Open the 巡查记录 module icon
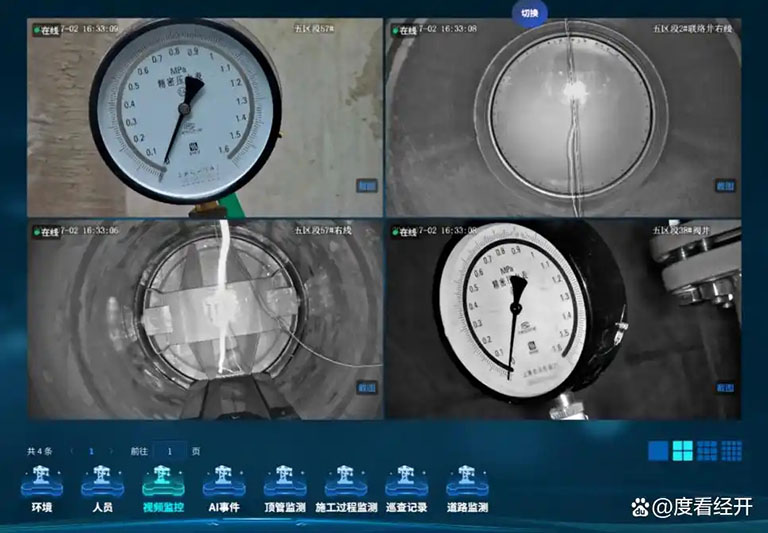The image size is (768, 533). (x=406, y=481)
